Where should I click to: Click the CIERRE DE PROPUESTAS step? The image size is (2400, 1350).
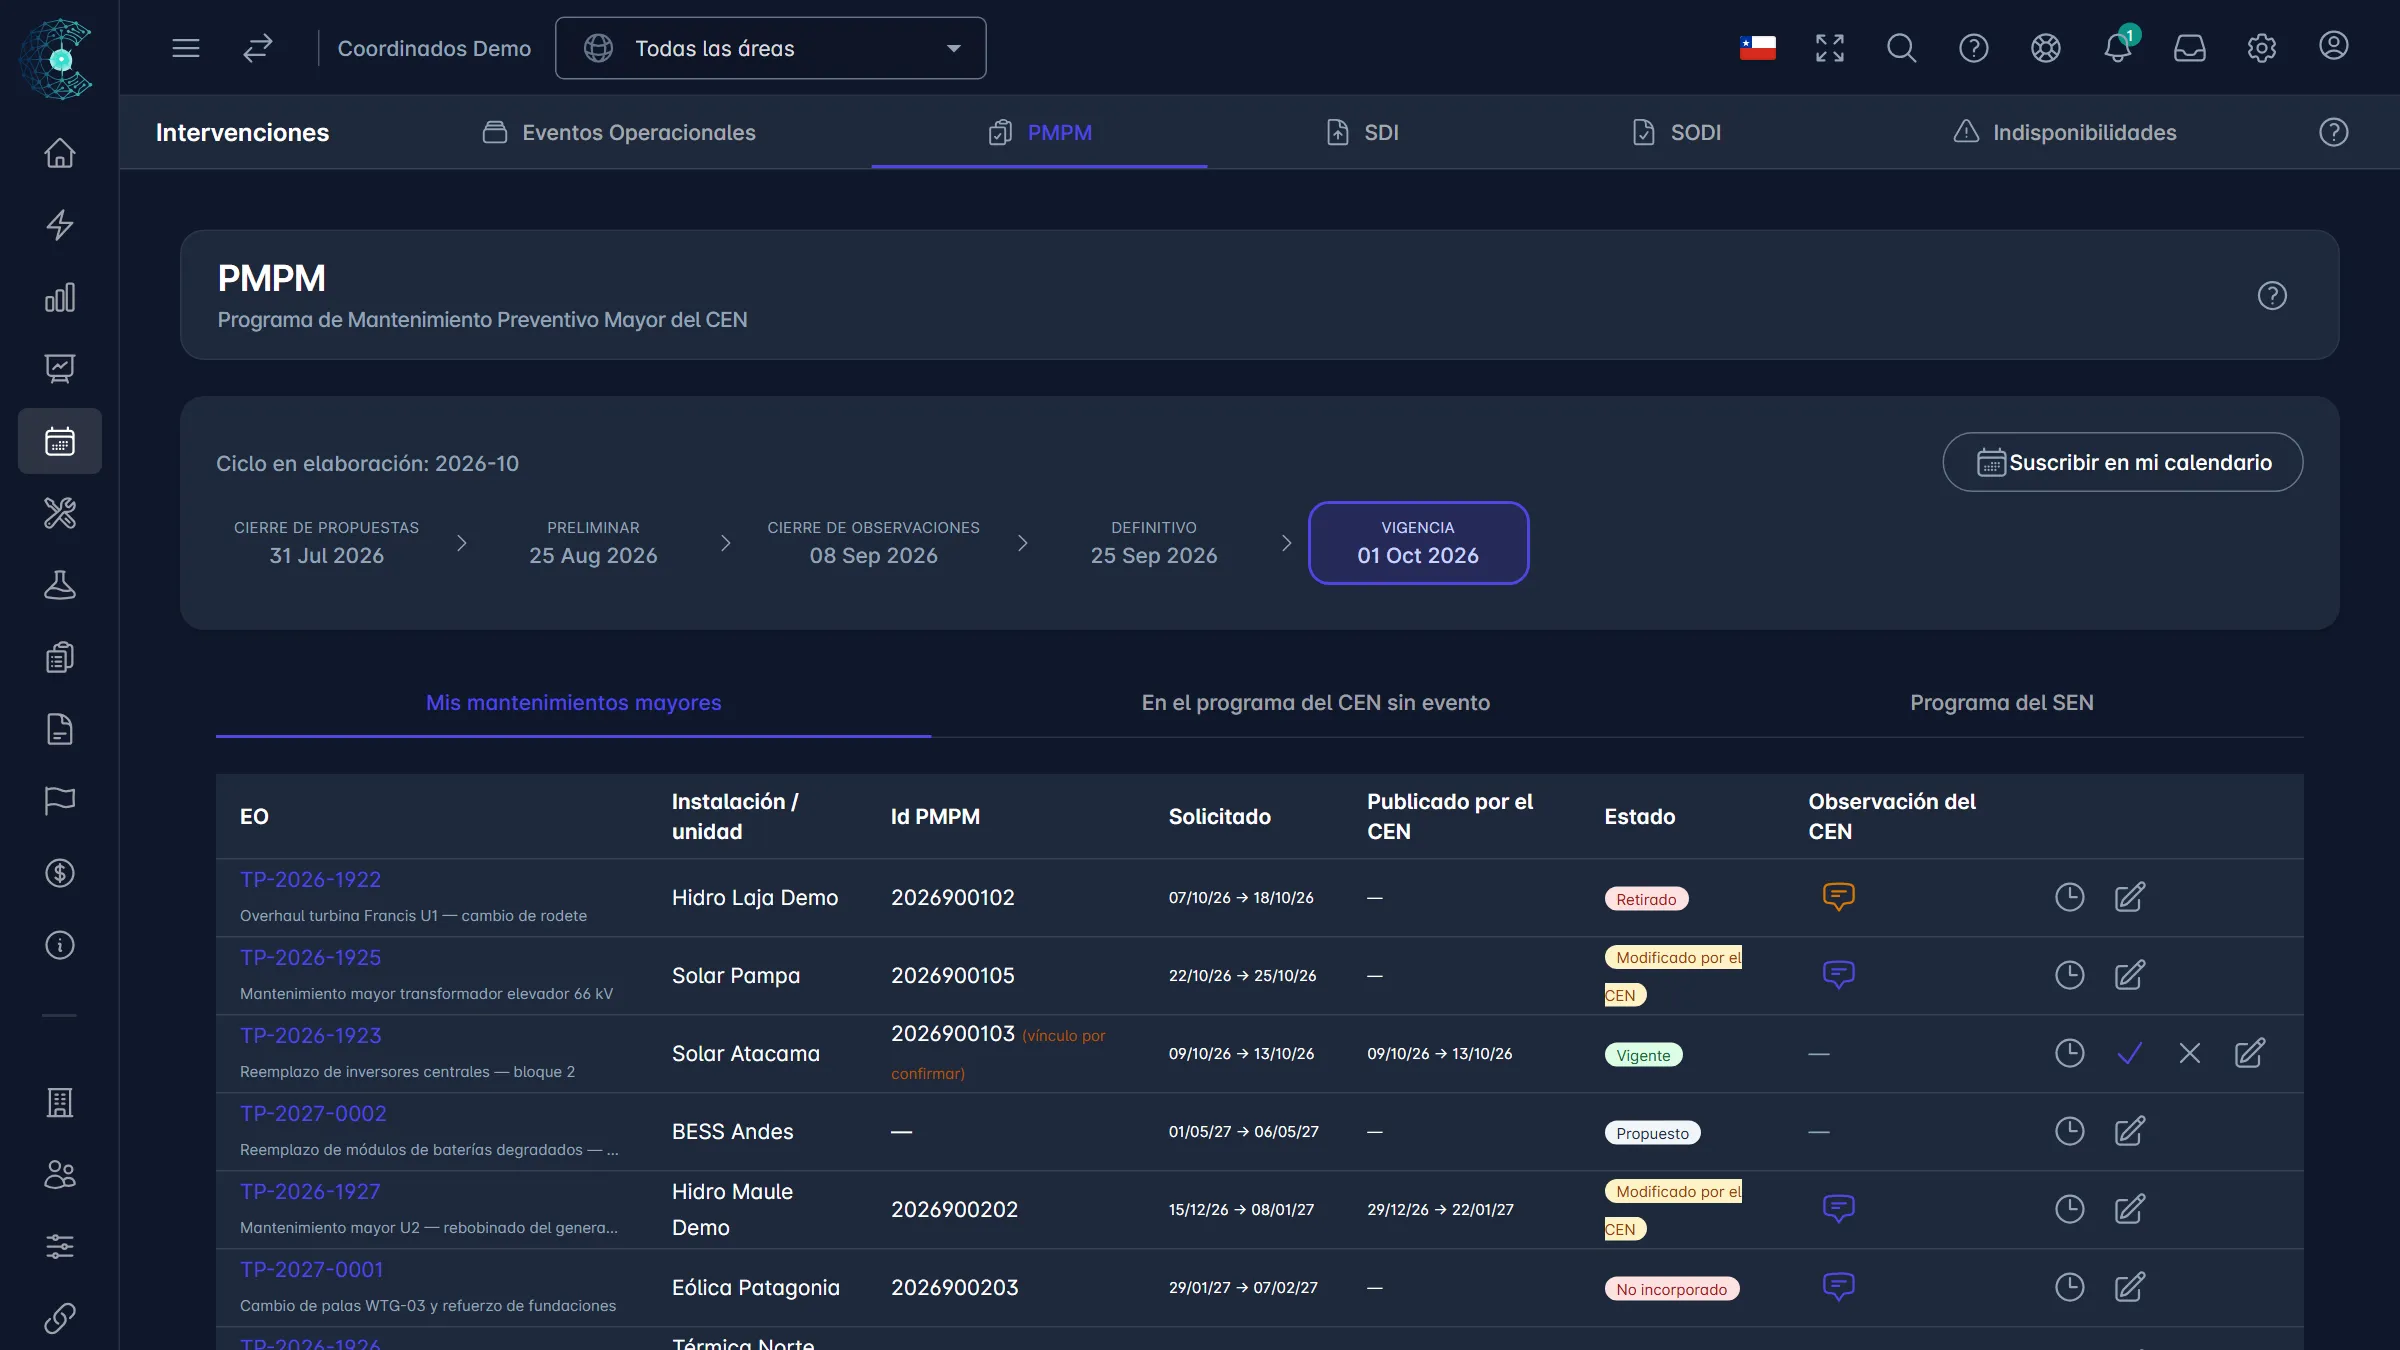tap(326, 543)
